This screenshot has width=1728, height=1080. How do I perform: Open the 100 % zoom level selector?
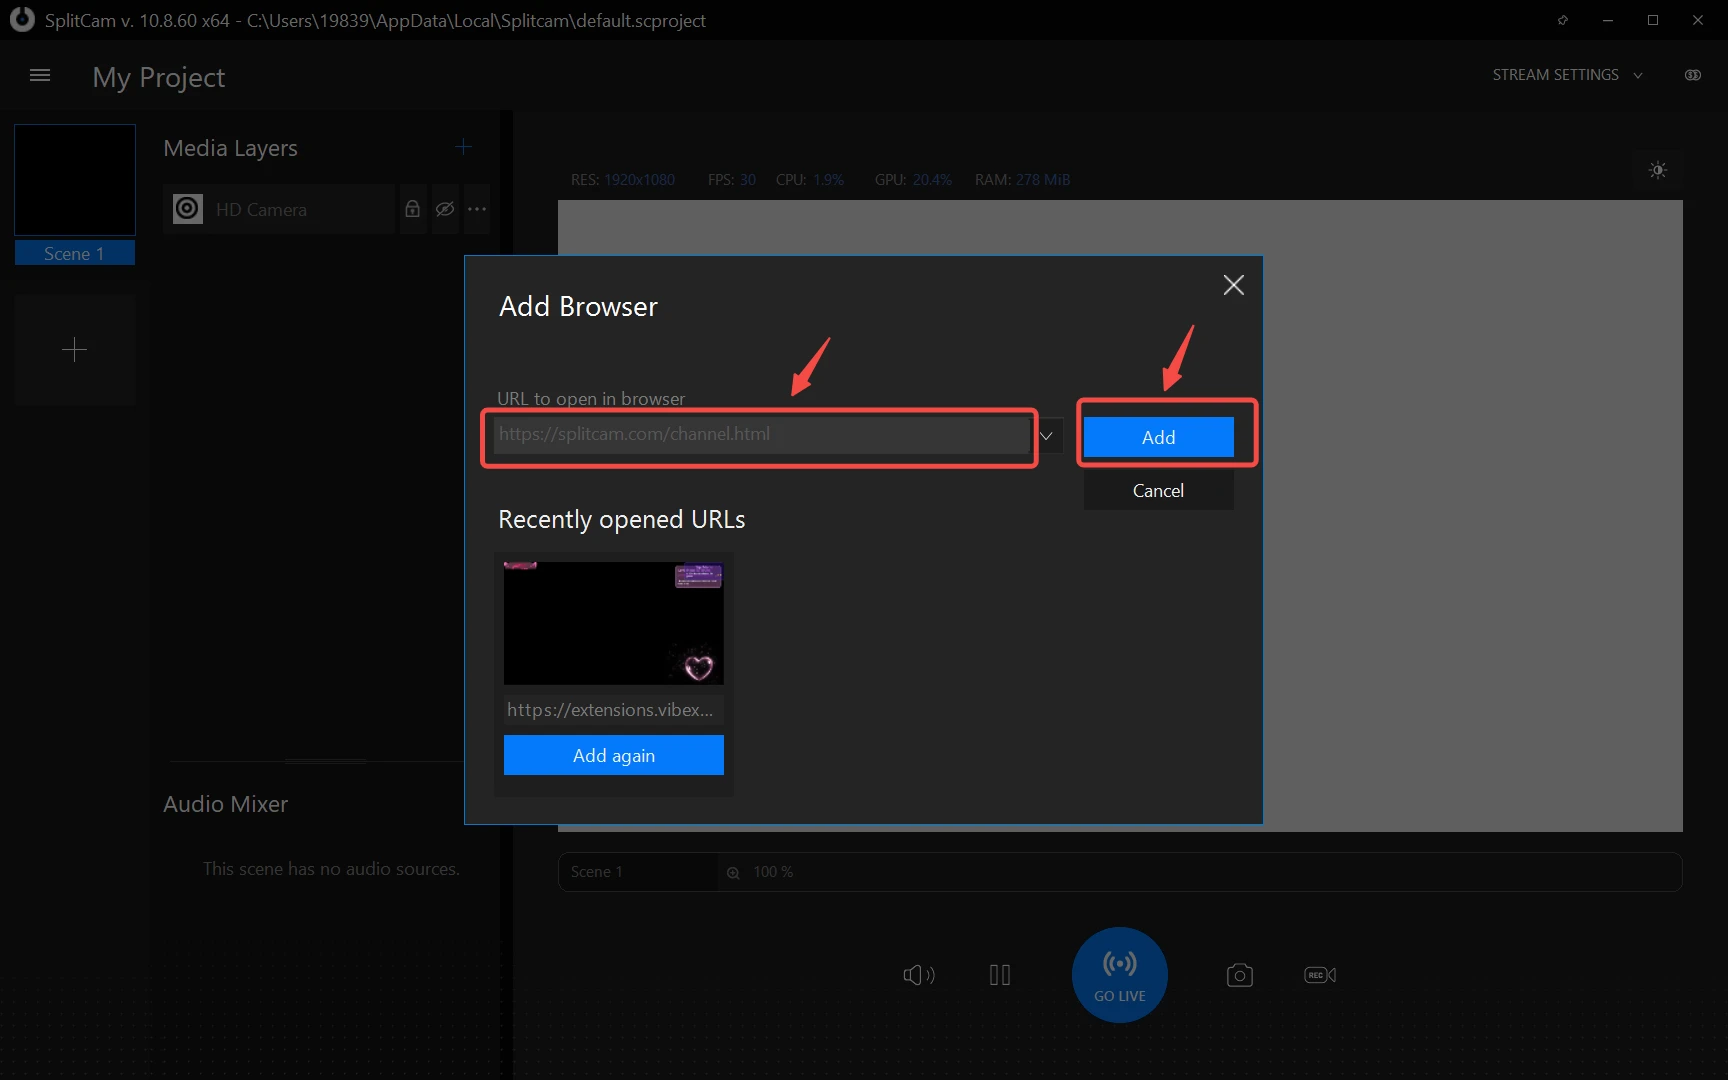[765, 872]
